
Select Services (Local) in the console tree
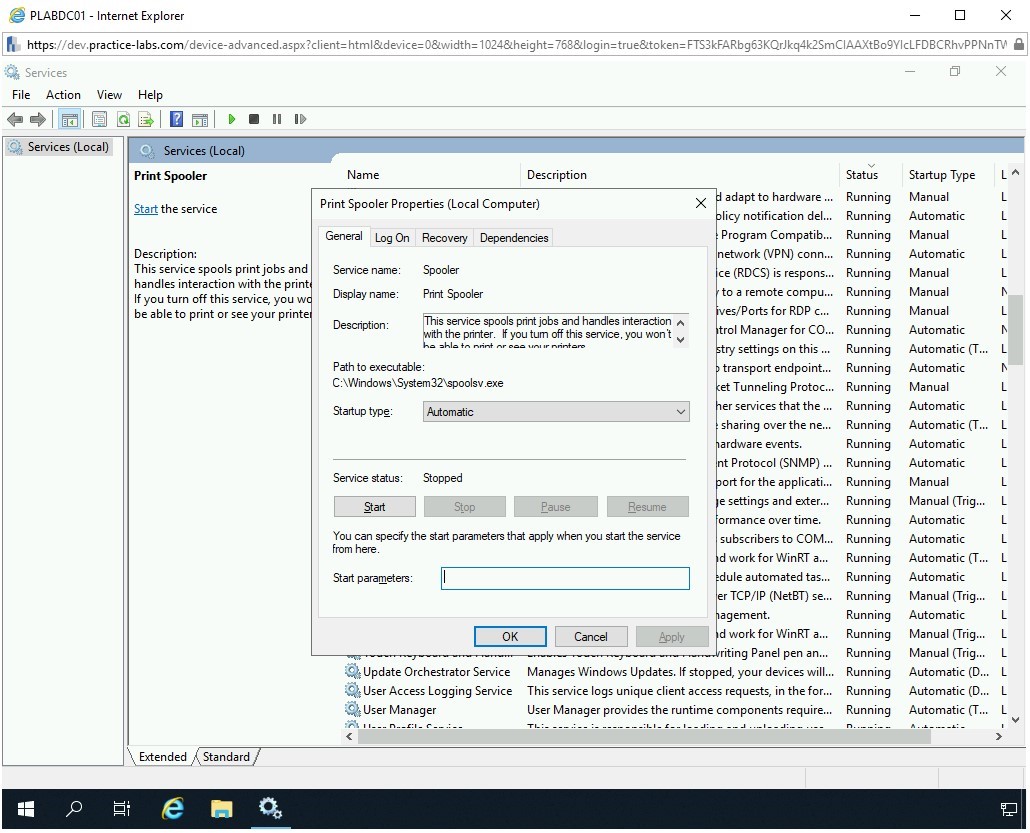point(67,147)
